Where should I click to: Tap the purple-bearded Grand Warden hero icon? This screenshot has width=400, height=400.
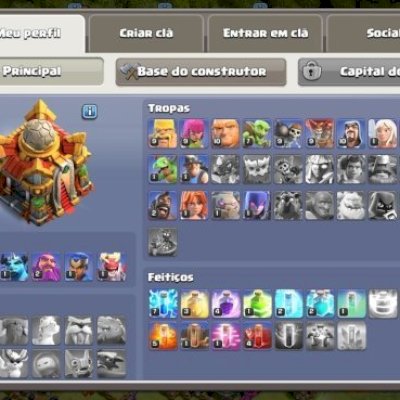point(46,267)
